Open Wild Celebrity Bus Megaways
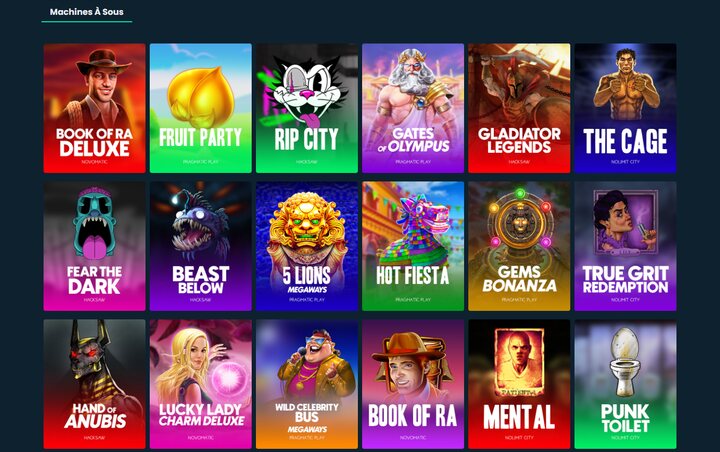The height and width of the screenshot is (452, 720). tap(307, 384)
